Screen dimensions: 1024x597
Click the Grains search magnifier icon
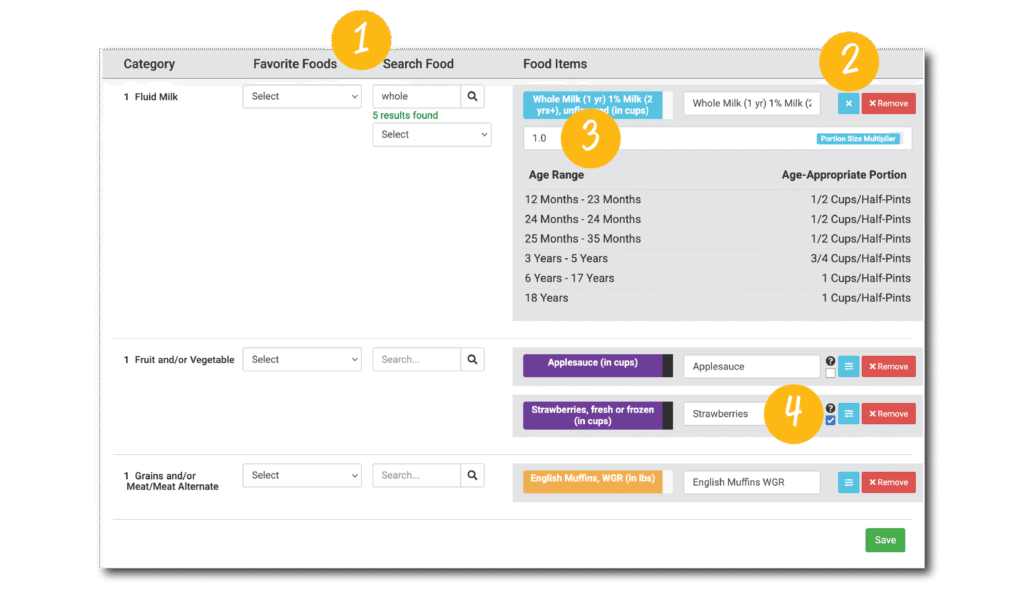click(x=473, y=475)
